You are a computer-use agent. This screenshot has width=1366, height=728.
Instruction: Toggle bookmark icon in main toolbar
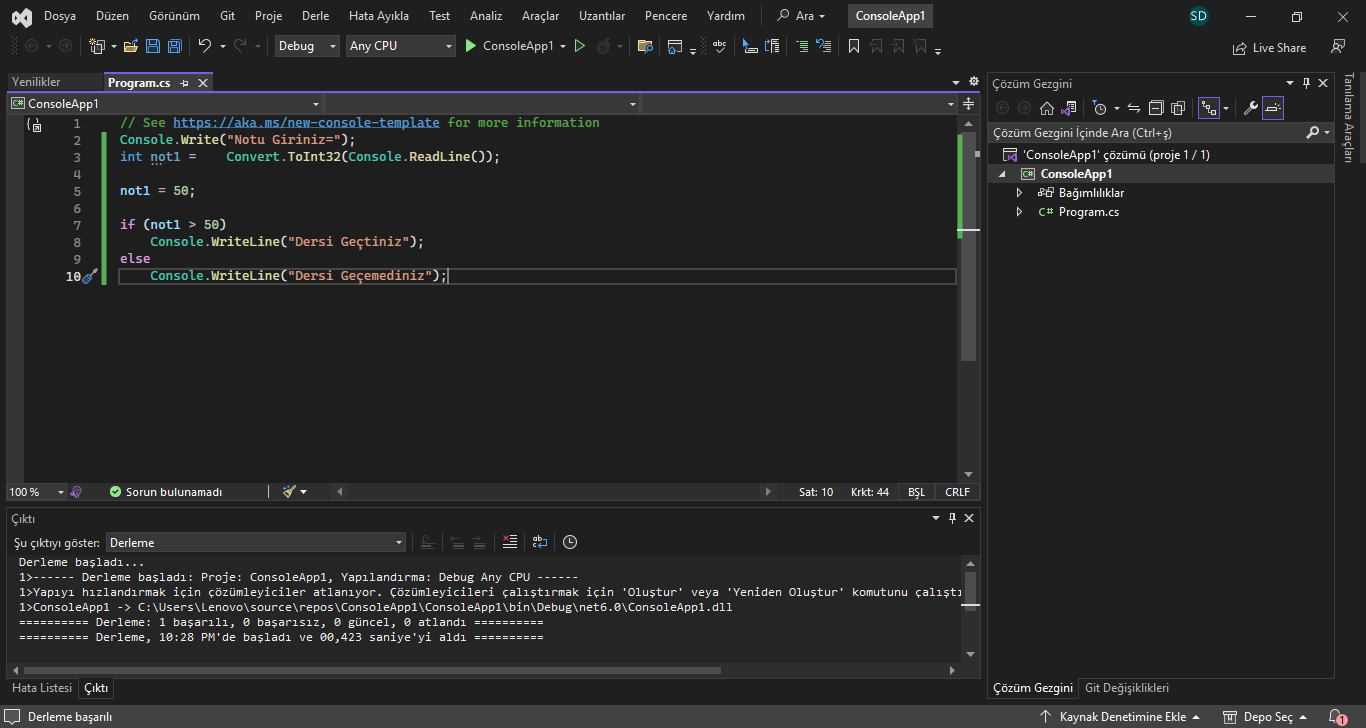[853, 46]
